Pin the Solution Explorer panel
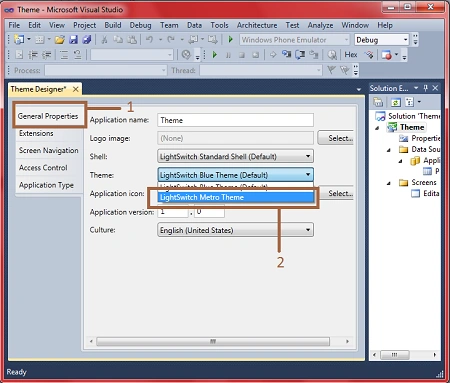 coord(426,88)
